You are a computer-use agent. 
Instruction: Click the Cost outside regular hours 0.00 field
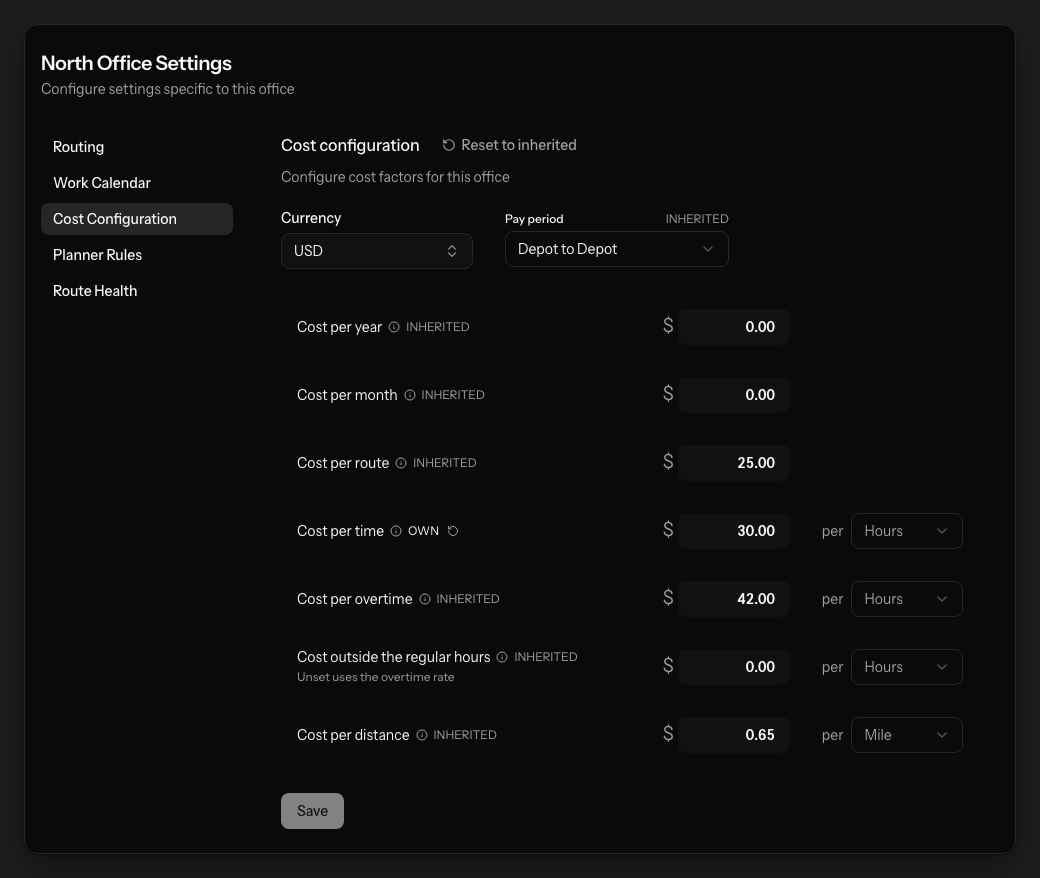(734, 667)
